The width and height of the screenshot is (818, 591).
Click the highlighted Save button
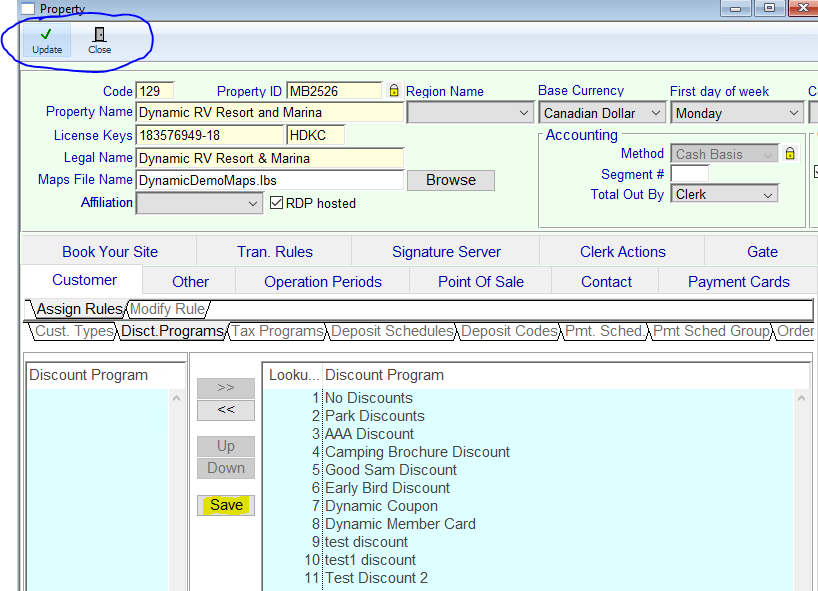[226, 505]
